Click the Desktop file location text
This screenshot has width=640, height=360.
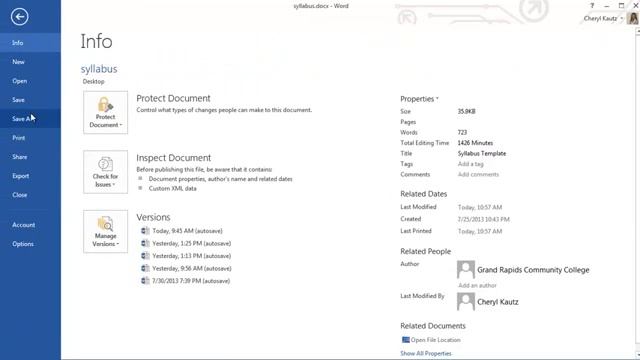click(x=93, y=81)
